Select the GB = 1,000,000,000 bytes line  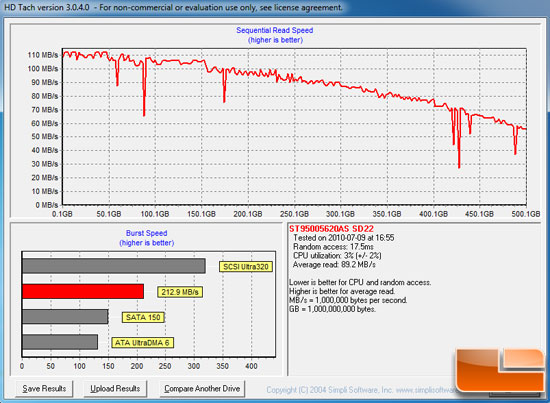click(x=332, y=309)
